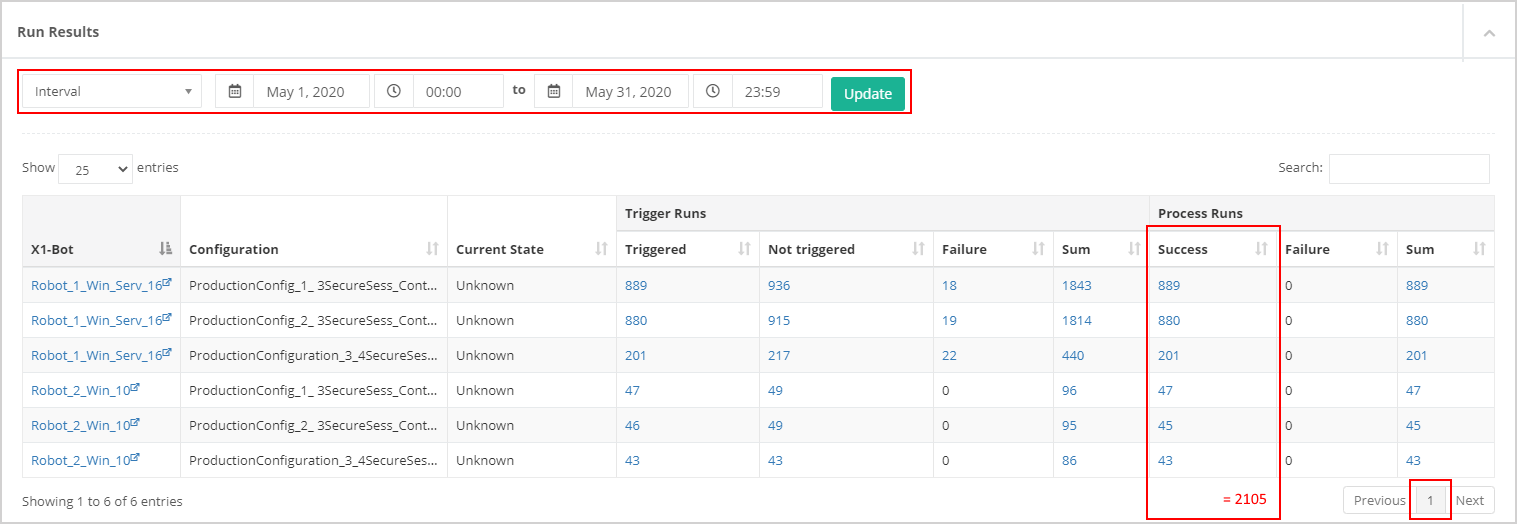Click the Run Results panel title

click(x=58, y=32)
